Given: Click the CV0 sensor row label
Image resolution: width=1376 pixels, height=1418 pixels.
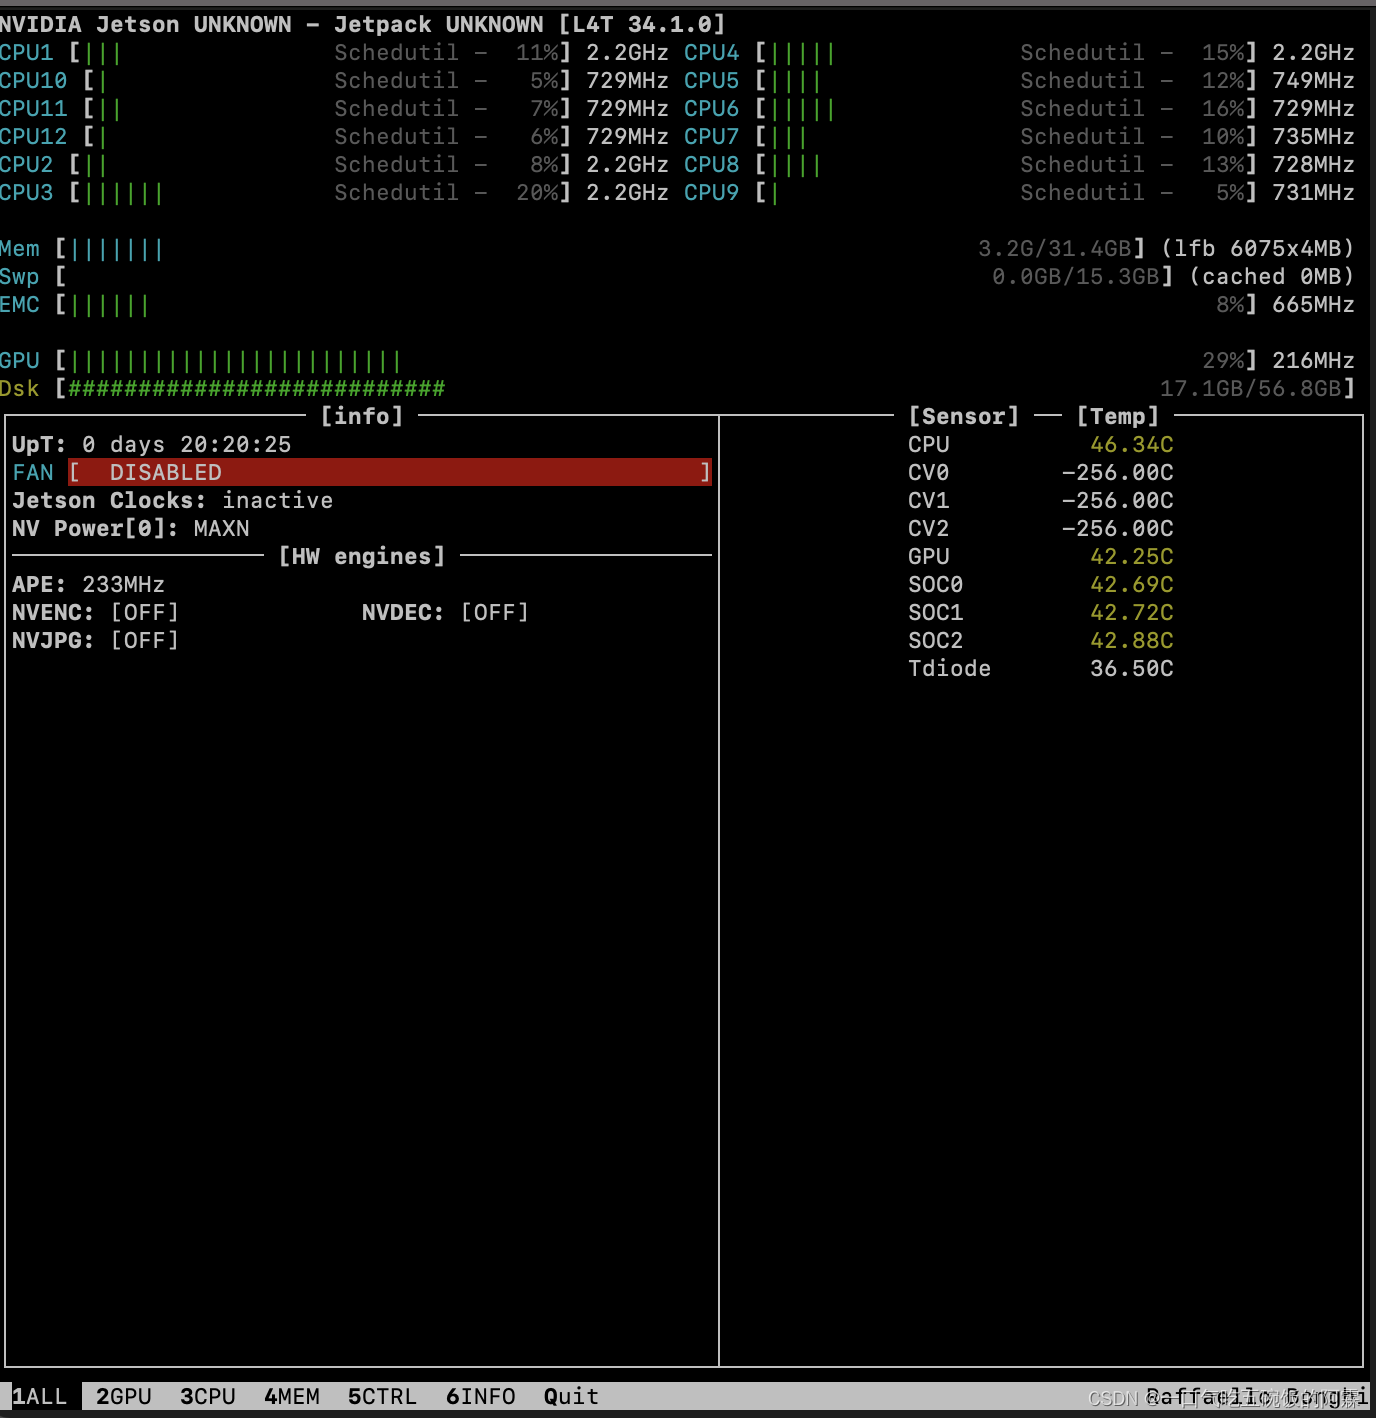Looking at the screenshot, I should coord(929,472).
